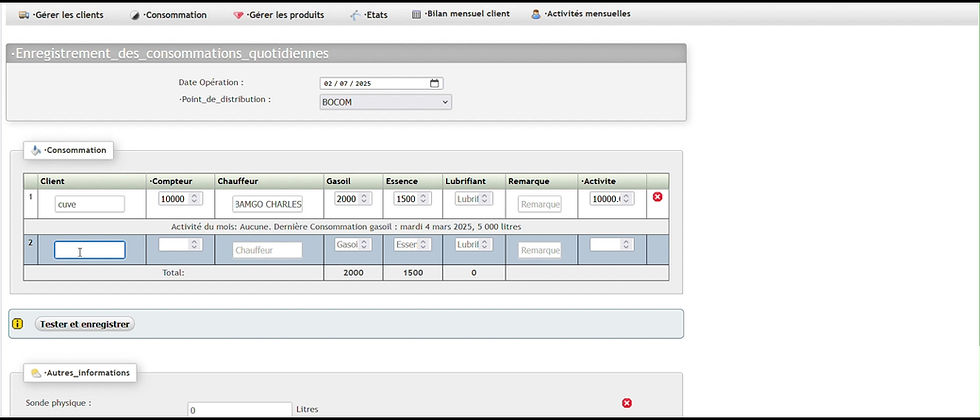Adjust the row 2 Lubrifiant spinner arrows
980x420 pixels.
485,244
